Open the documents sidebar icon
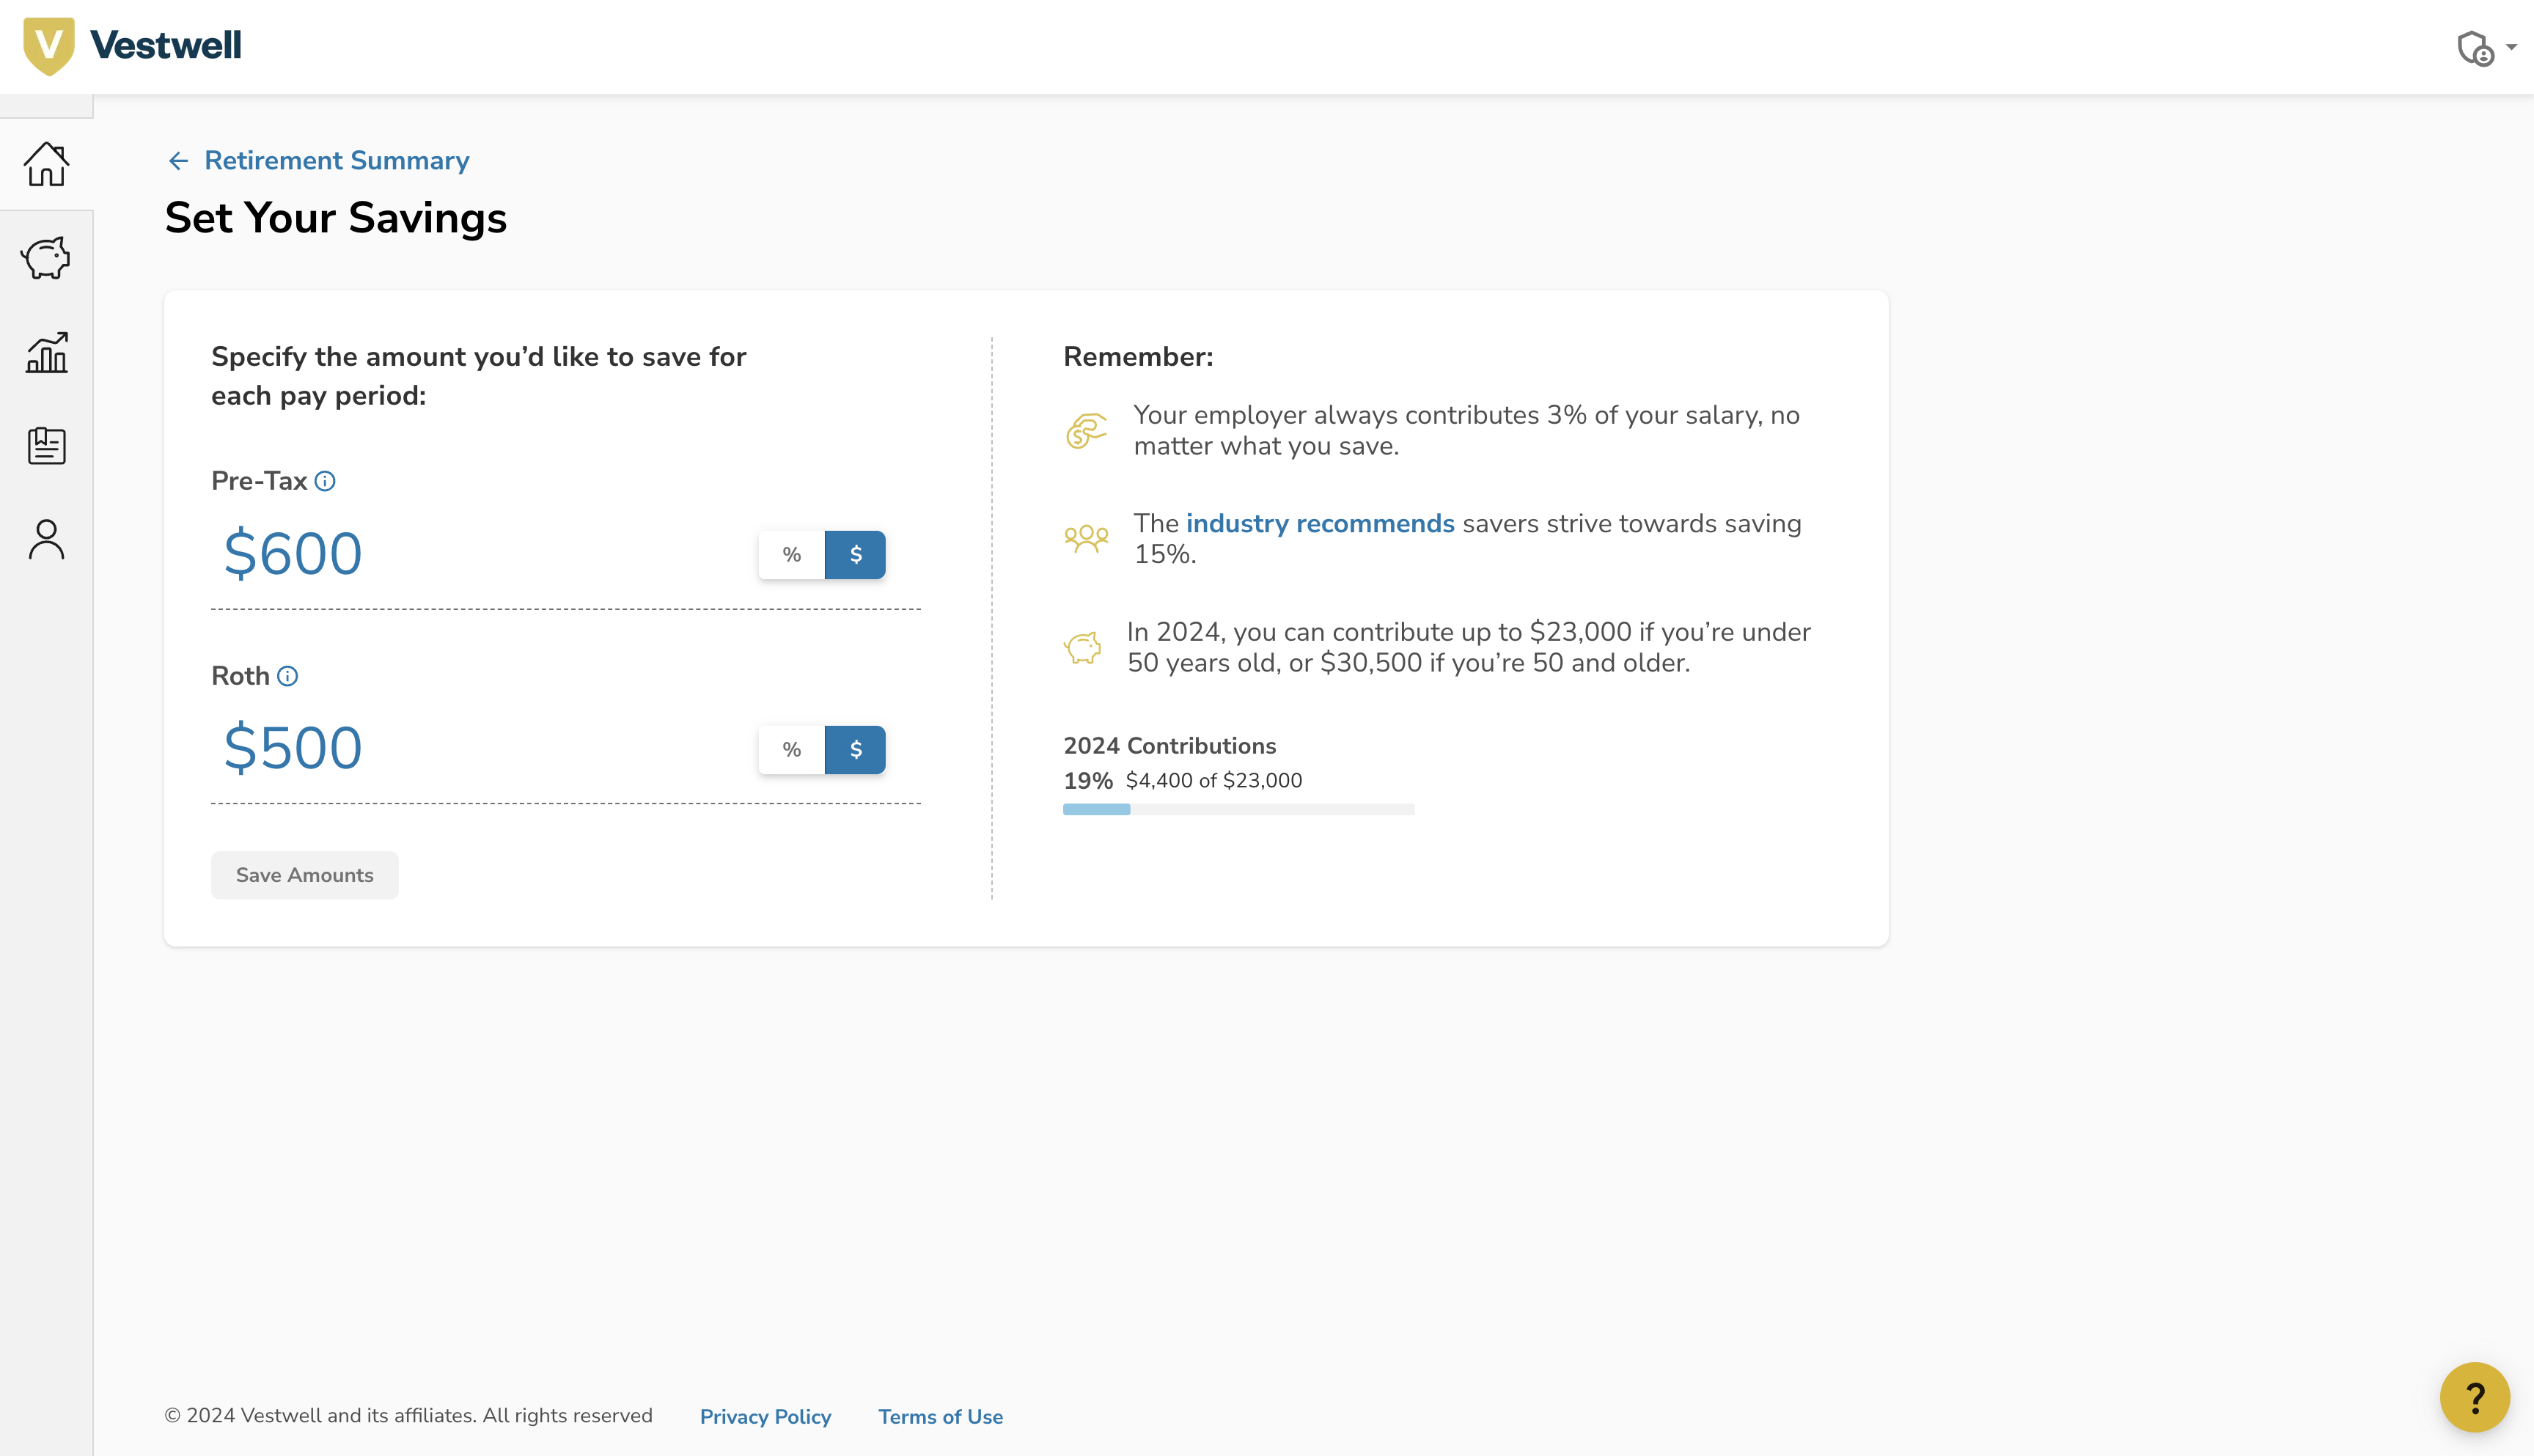The width and height of the screenshot is (2534, 1456). (x=46, y=446)
